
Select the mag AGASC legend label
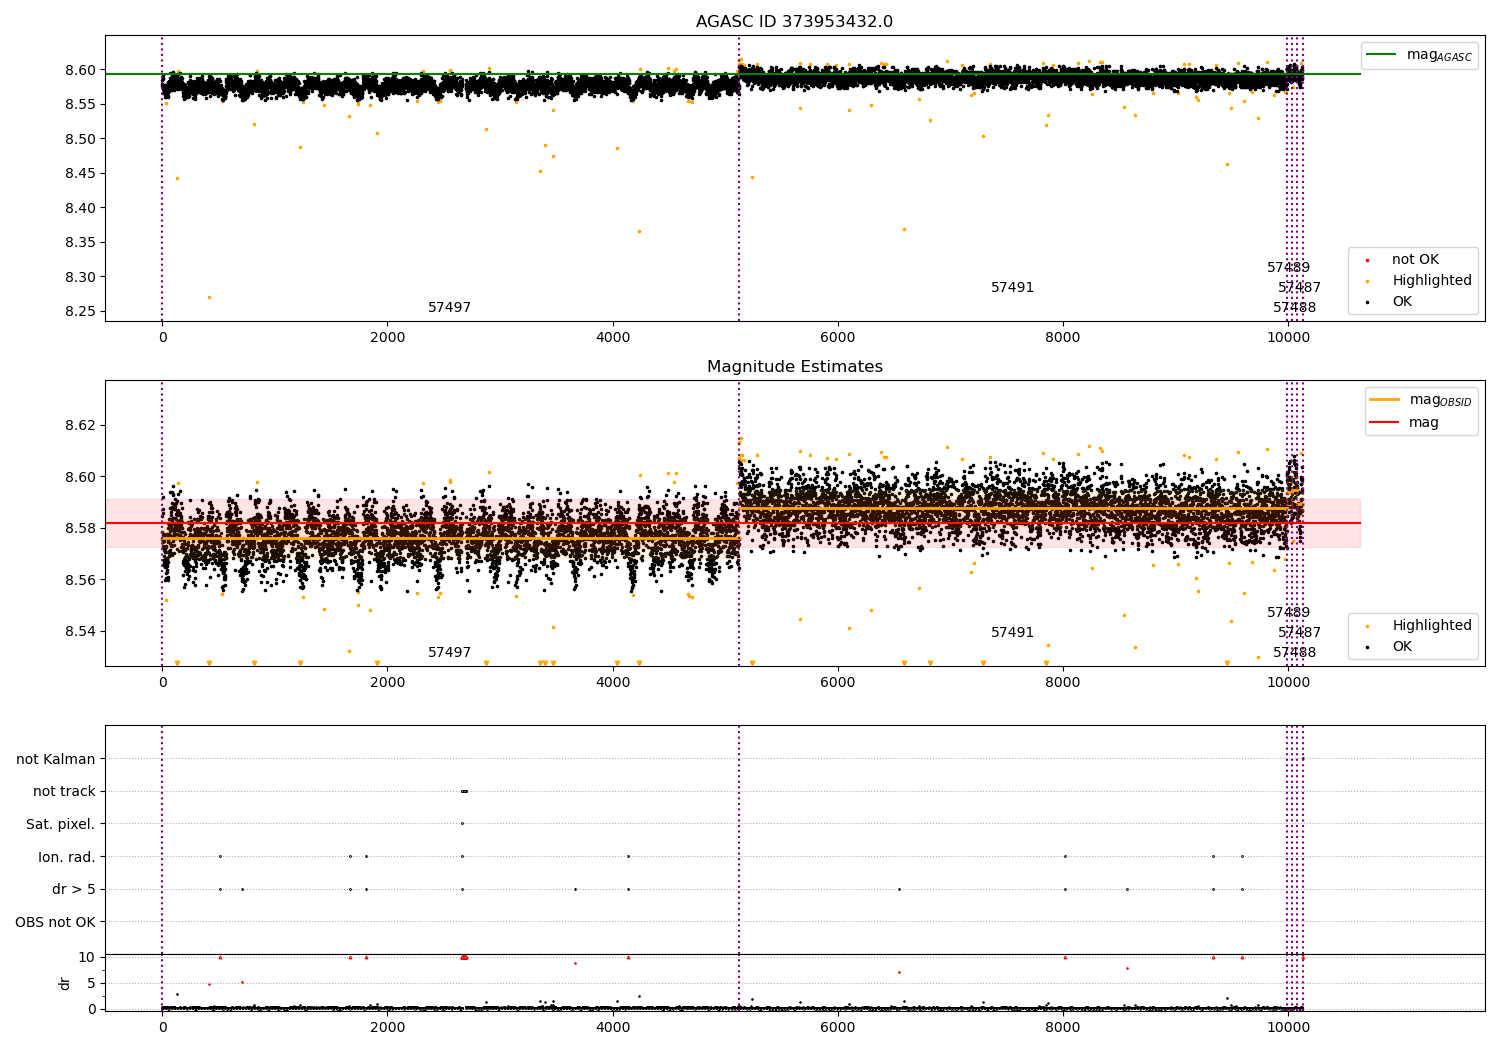[x=1439, y=55]
